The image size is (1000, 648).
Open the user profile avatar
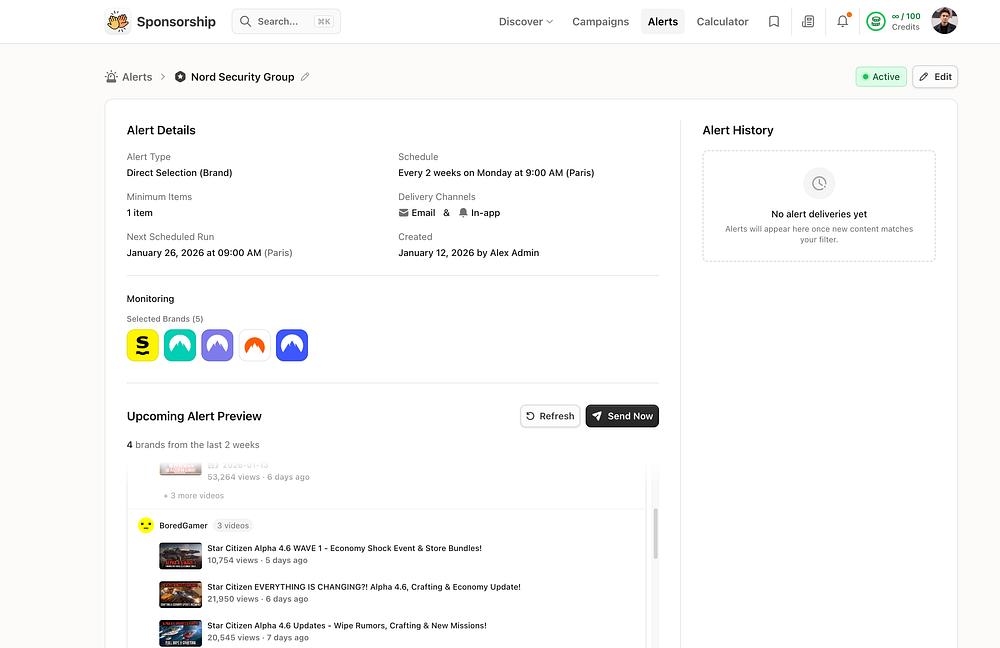point(944,21)
